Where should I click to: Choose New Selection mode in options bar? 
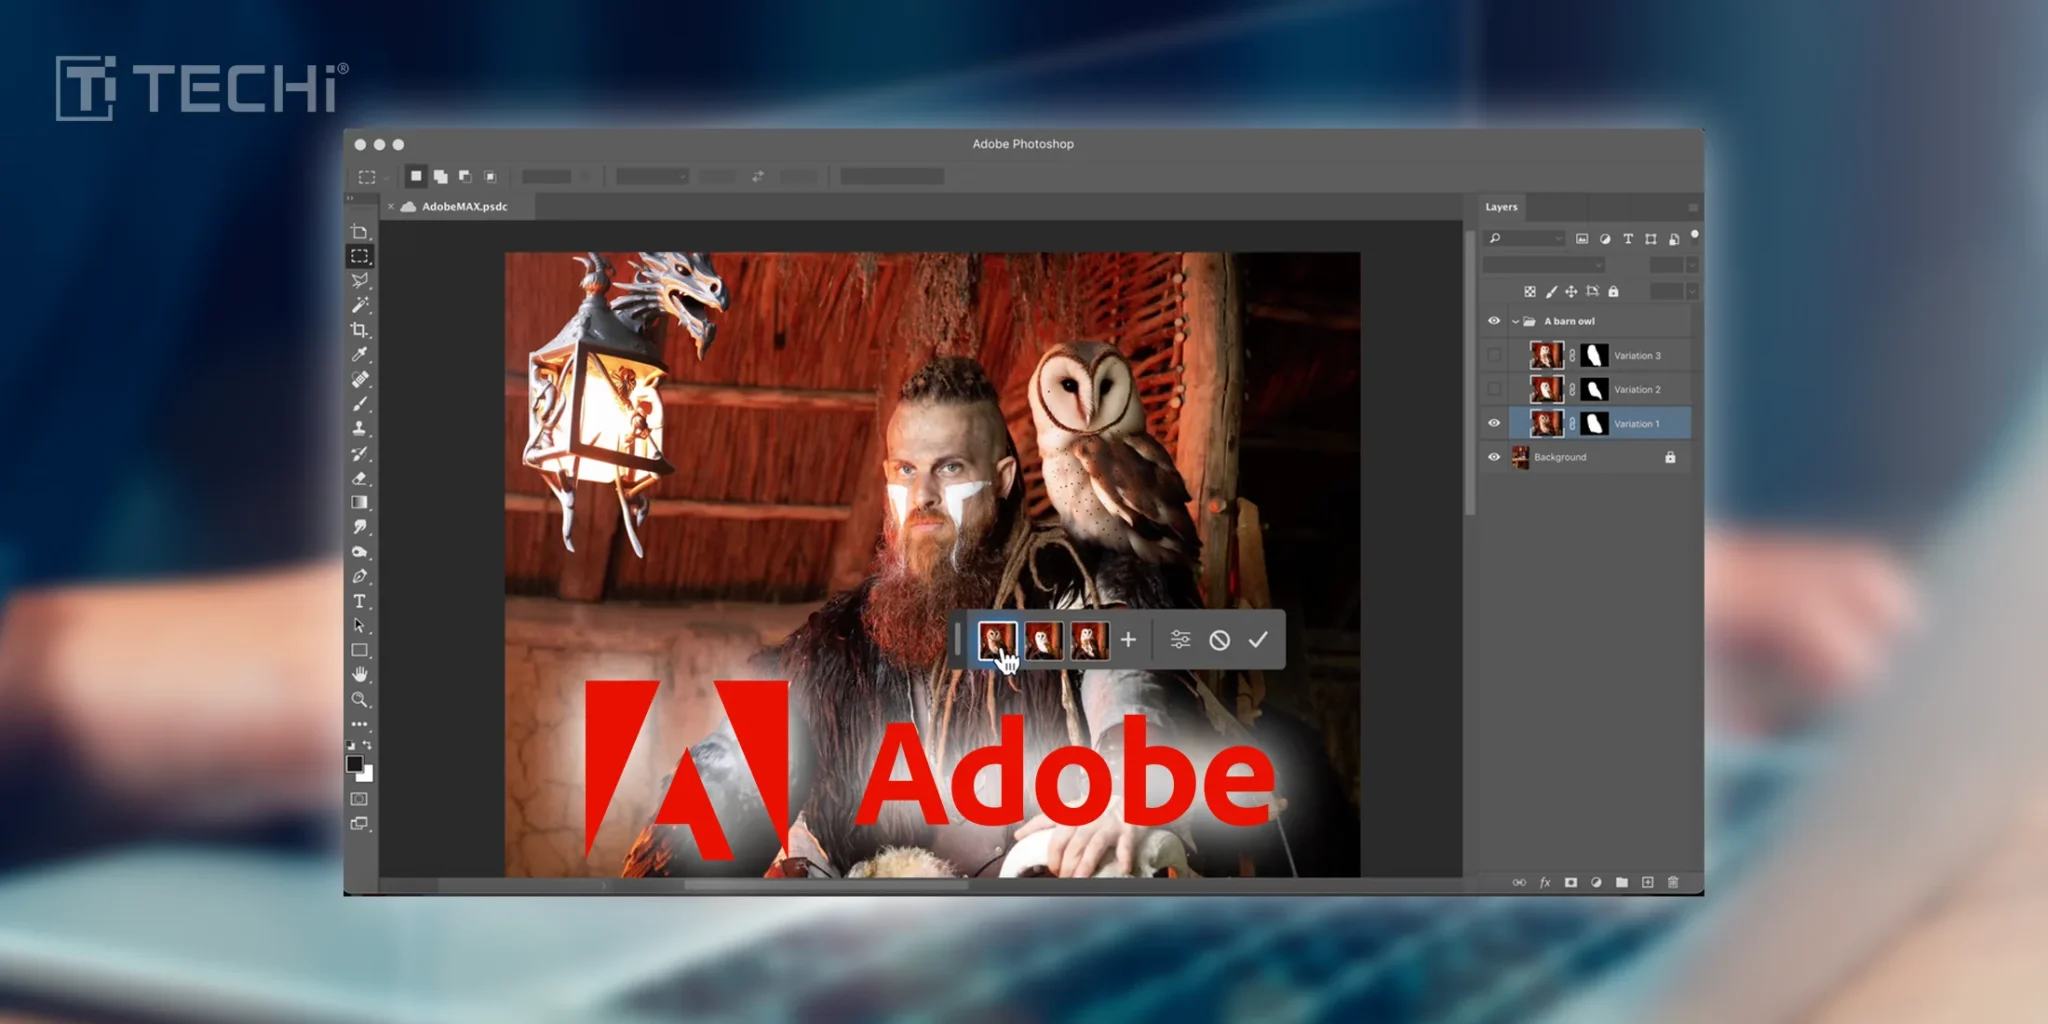(x=416, y=176)
